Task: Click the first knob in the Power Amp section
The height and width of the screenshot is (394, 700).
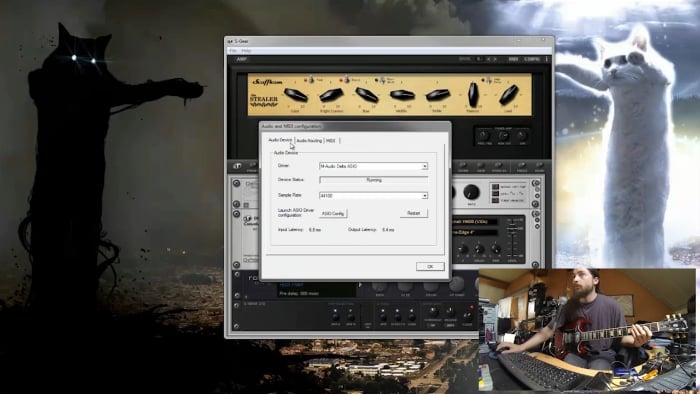Action: click(x=483, y=135)
